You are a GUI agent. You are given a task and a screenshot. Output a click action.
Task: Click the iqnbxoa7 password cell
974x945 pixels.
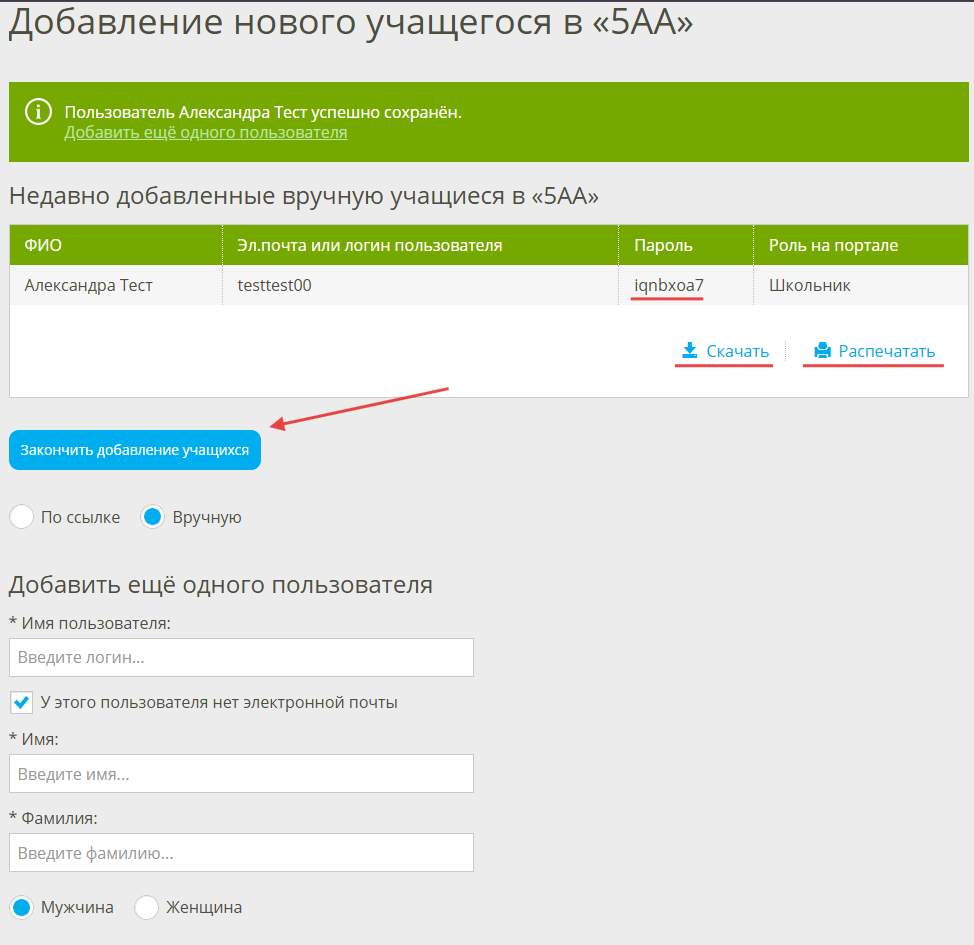click(x=686, y=285)
